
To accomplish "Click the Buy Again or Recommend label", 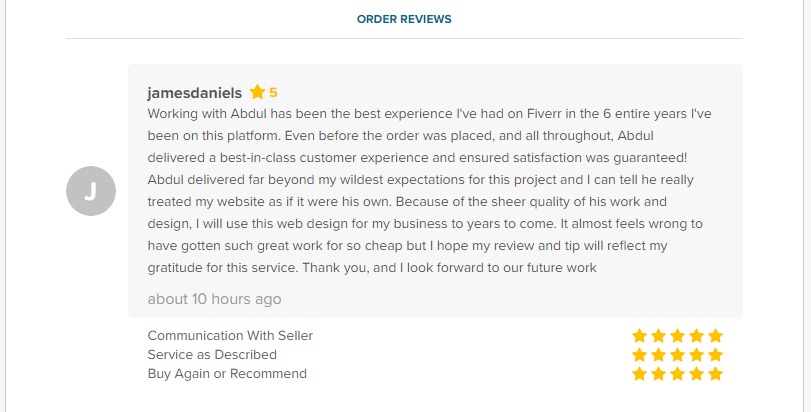I will [x=227, y=374].
